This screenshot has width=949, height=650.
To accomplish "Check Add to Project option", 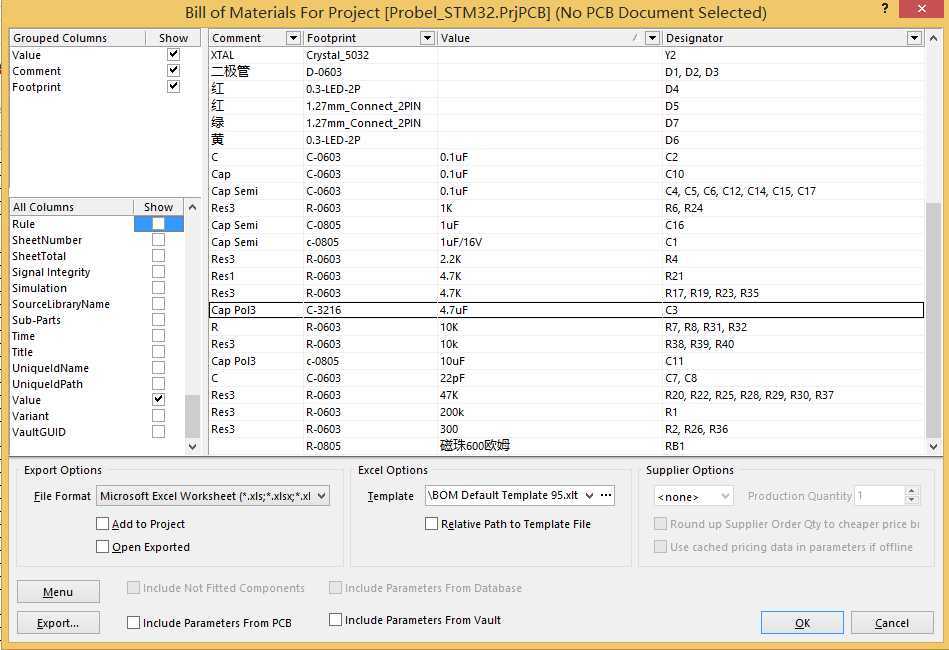I will (103, 524).
